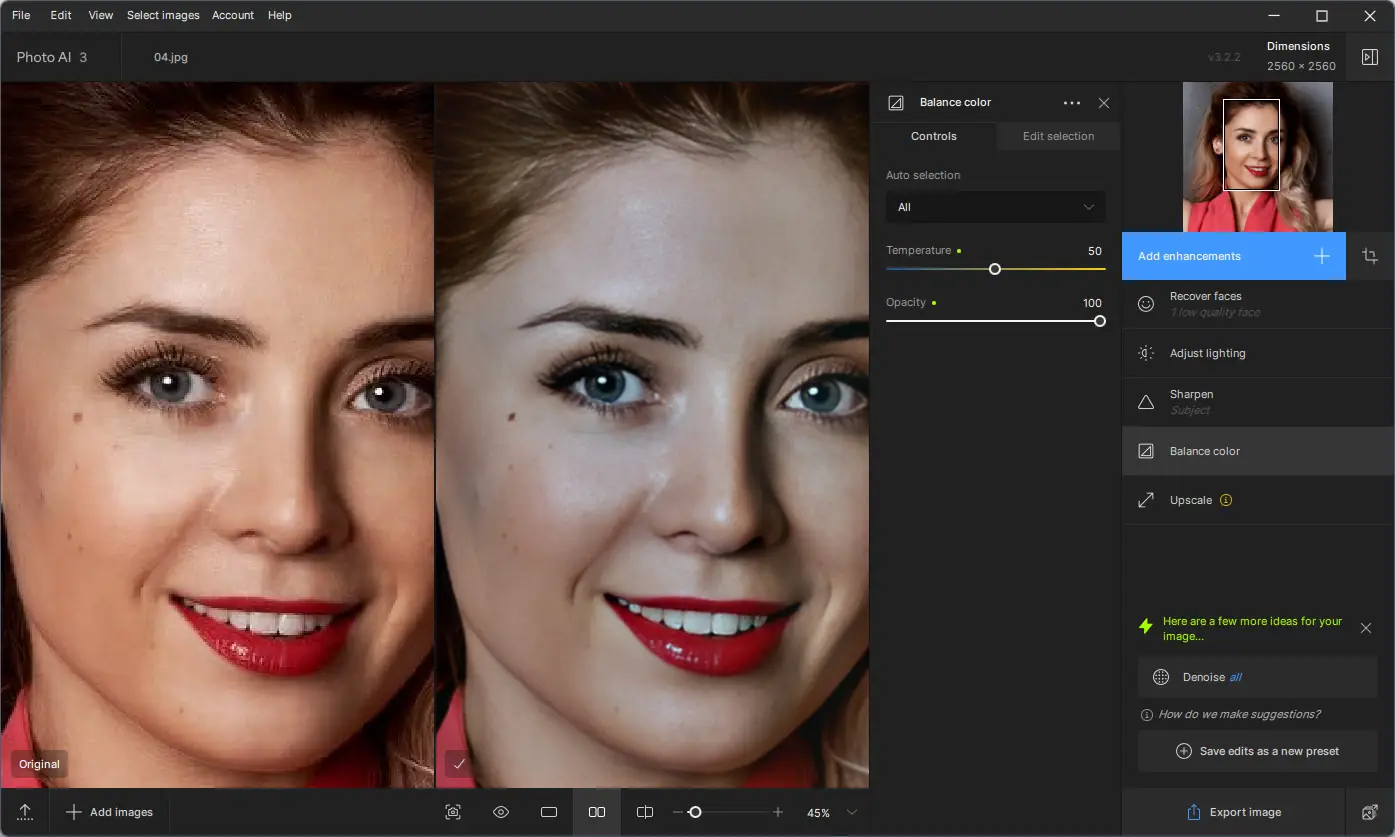Screen dimensions: 1395x837
Task: Select the split slider view icon
Action: click(645, 812)
